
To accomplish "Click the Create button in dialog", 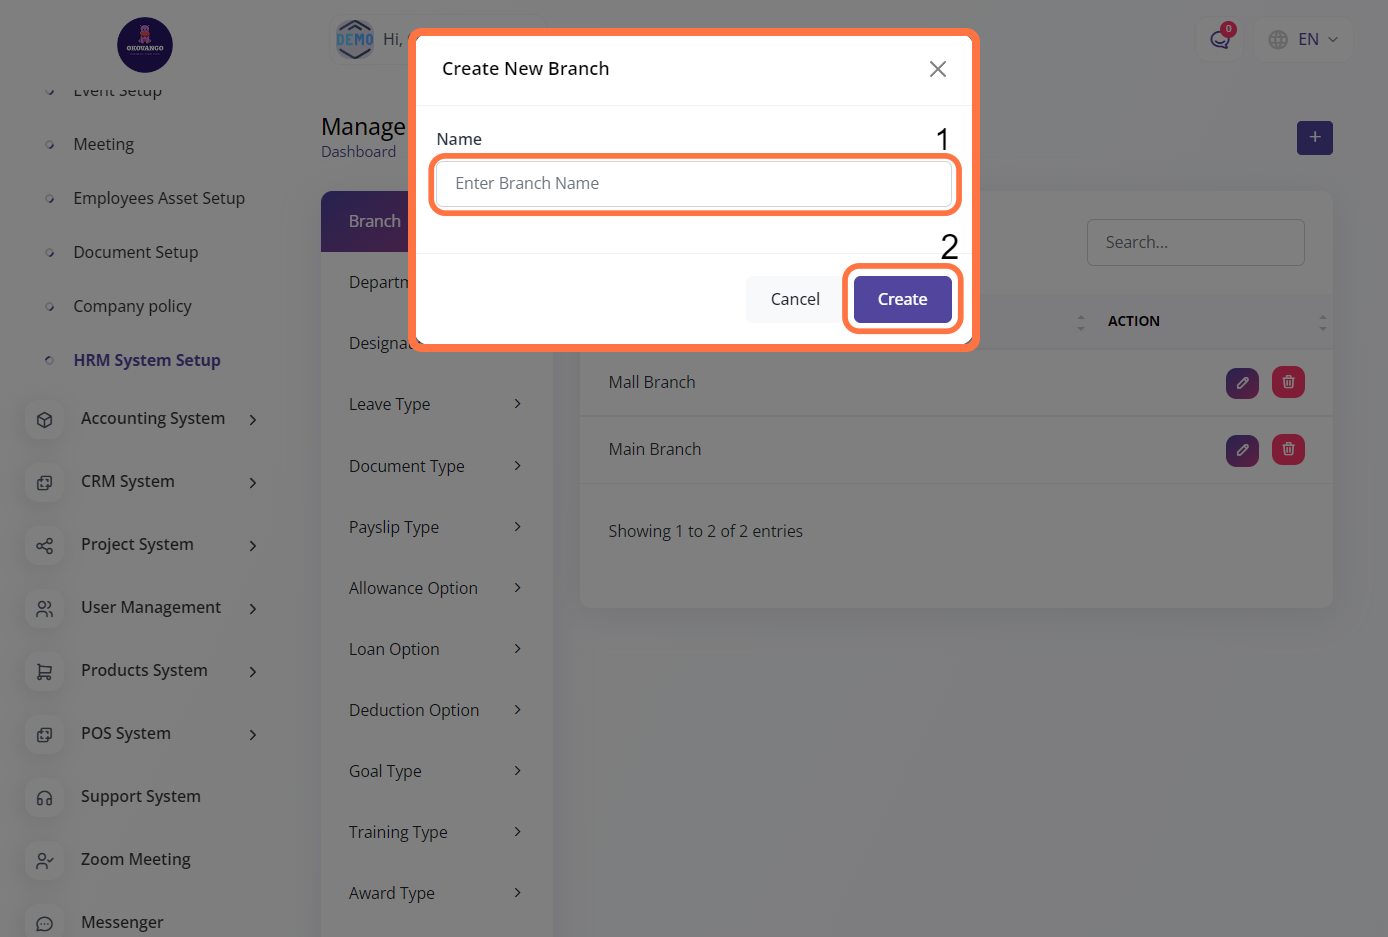I will pyautogui.click(x=902, y=299).
